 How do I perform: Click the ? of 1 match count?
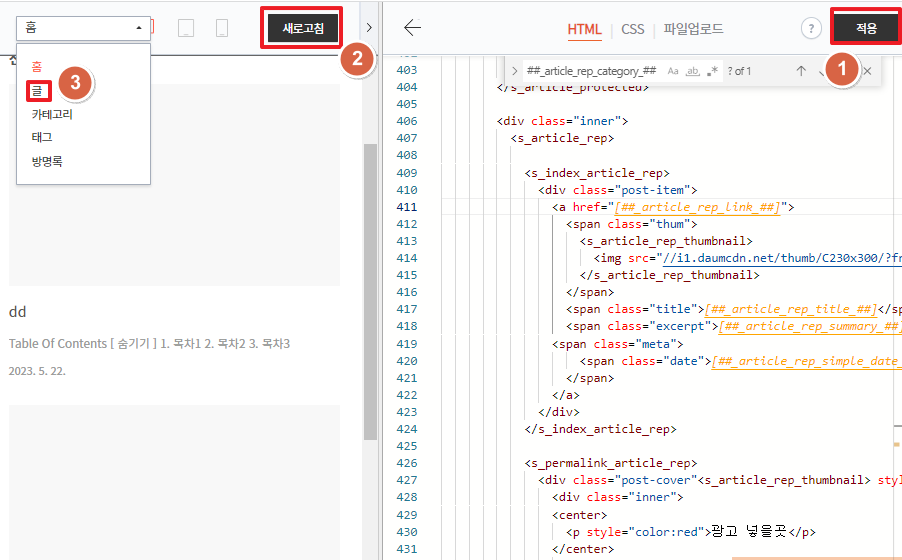(739, 71)
